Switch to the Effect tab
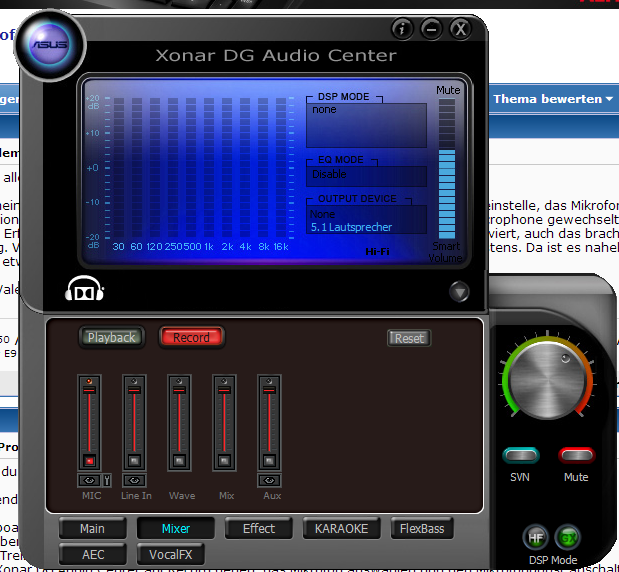619x572 pixels. pyautogui.click(x=259, y=528)
